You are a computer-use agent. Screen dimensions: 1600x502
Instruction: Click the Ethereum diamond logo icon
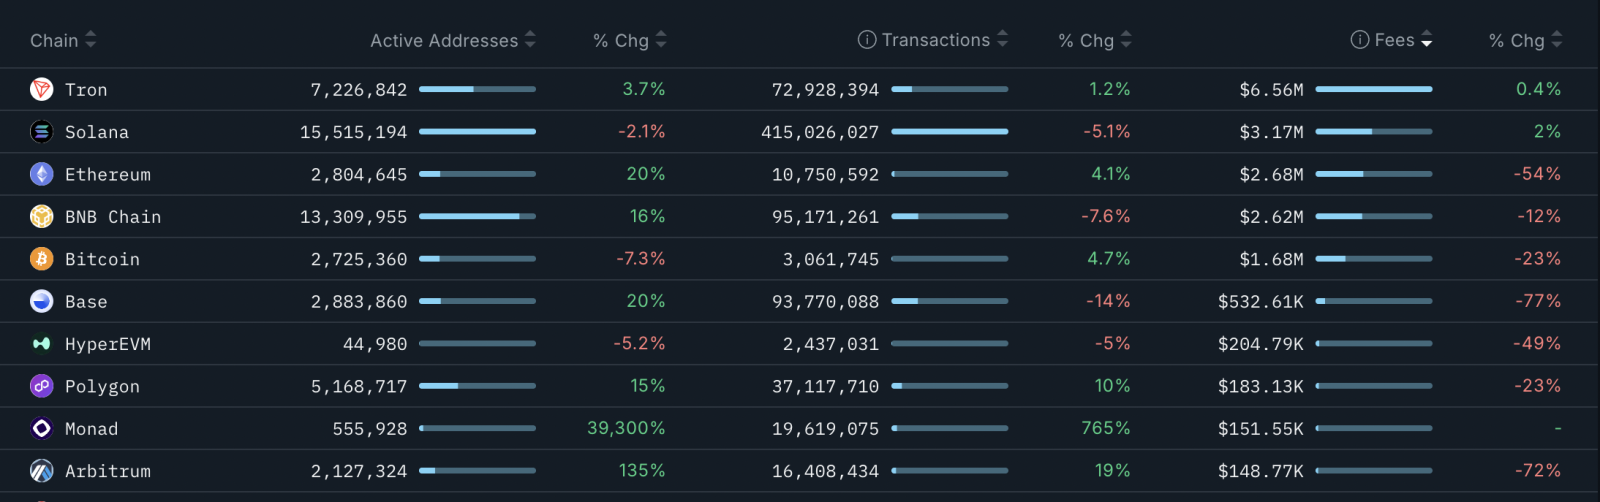41,175
